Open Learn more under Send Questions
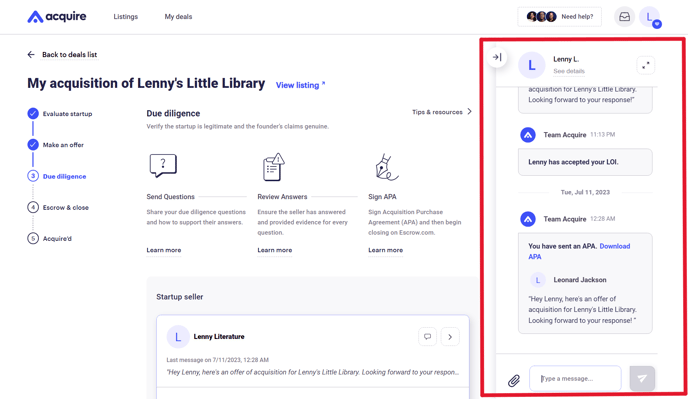 coord(164,250)
